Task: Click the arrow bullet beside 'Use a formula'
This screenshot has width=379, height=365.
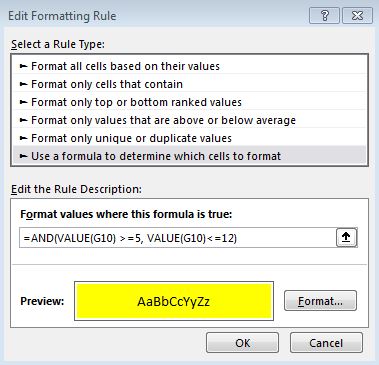Action: (x=23, y=156)
